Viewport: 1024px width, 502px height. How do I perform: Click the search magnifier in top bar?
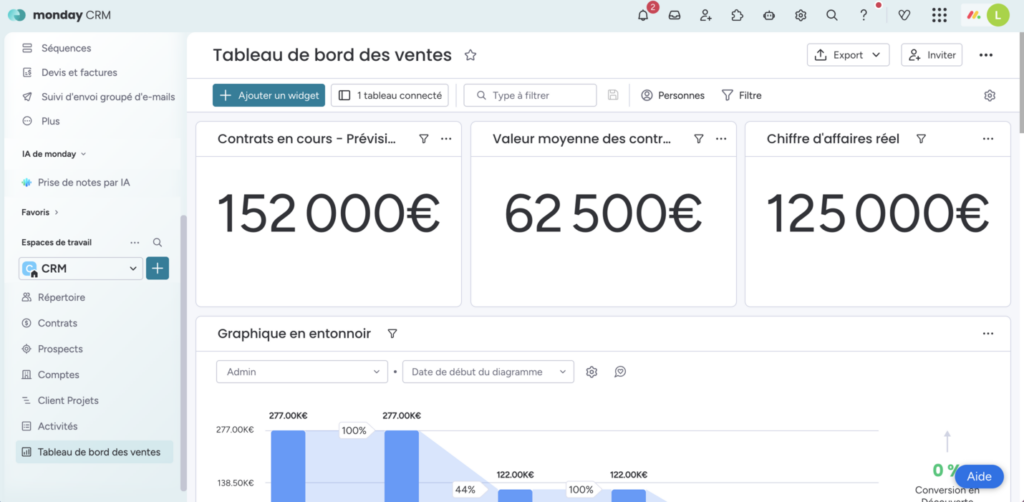(x=832, y=15)
